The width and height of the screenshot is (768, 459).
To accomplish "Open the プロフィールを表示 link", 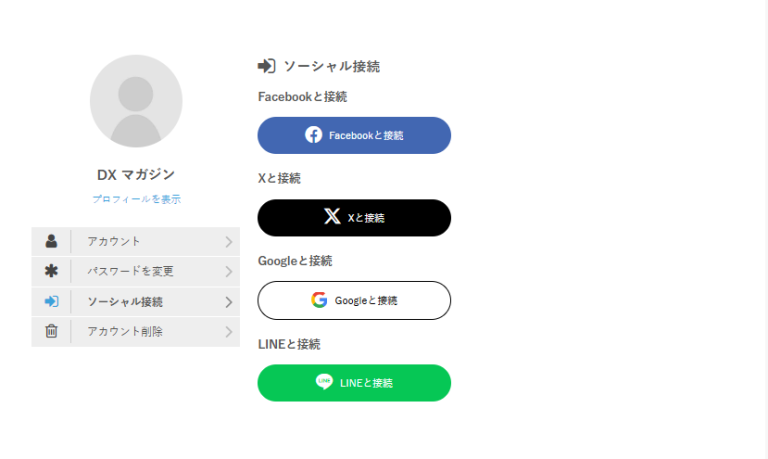I will coord(136,199).
